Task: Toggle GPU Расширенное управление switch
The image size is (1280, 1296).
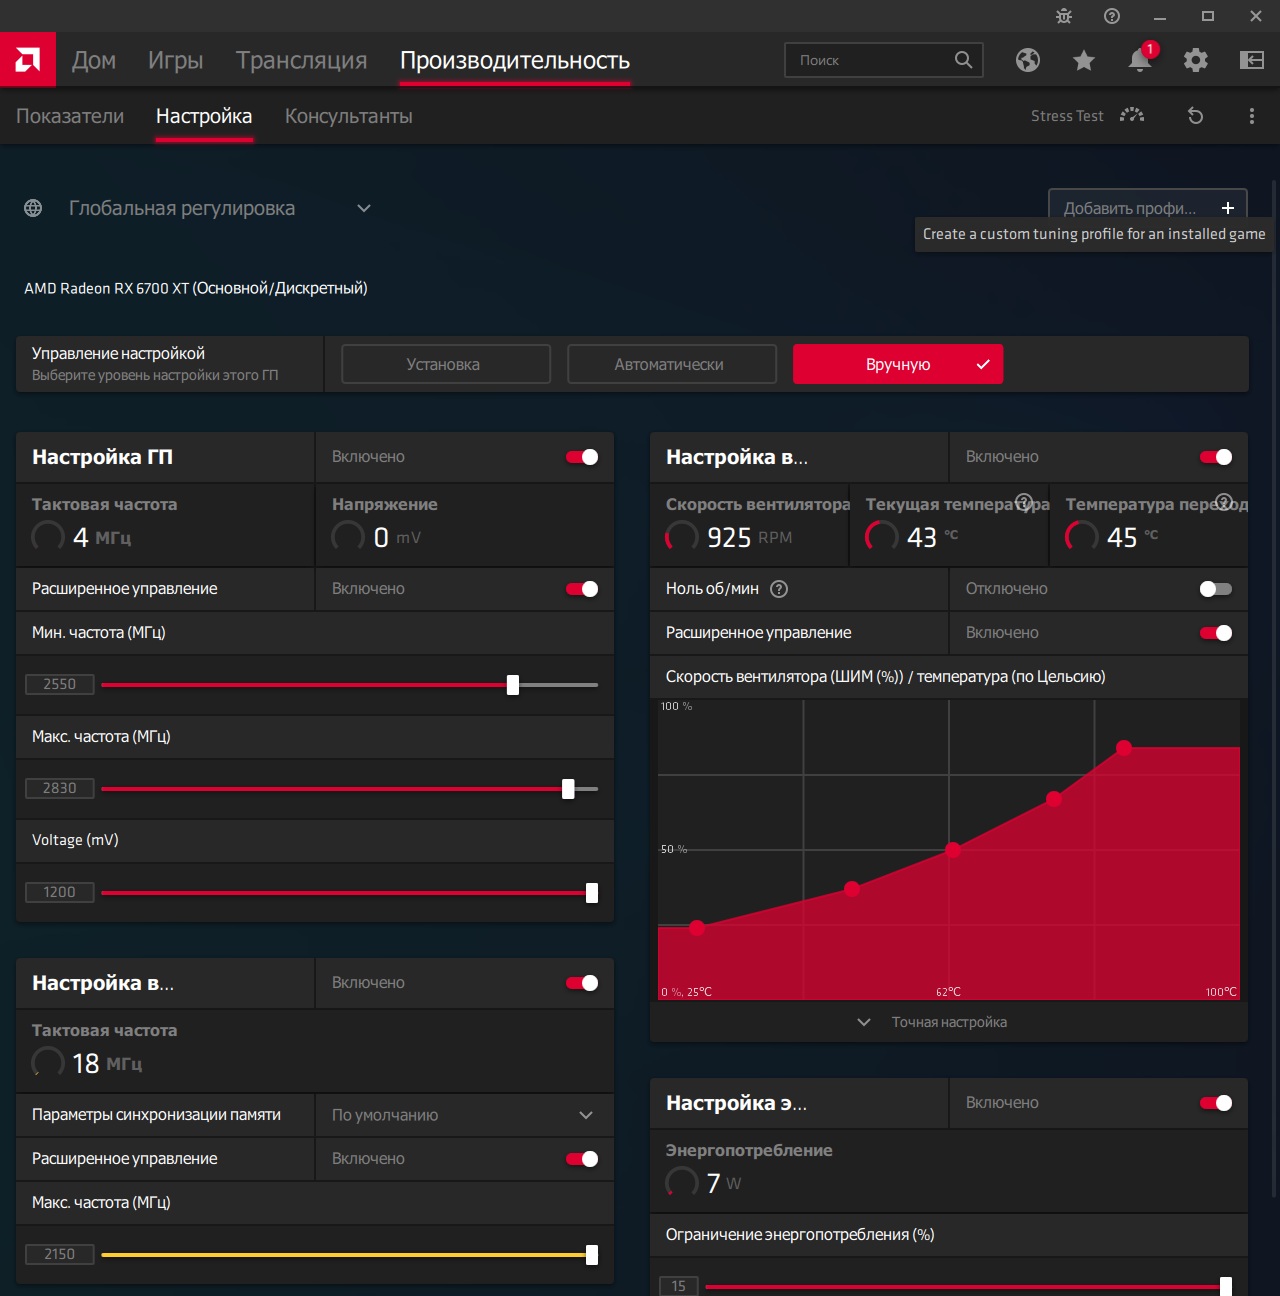Action: (582, 589)
